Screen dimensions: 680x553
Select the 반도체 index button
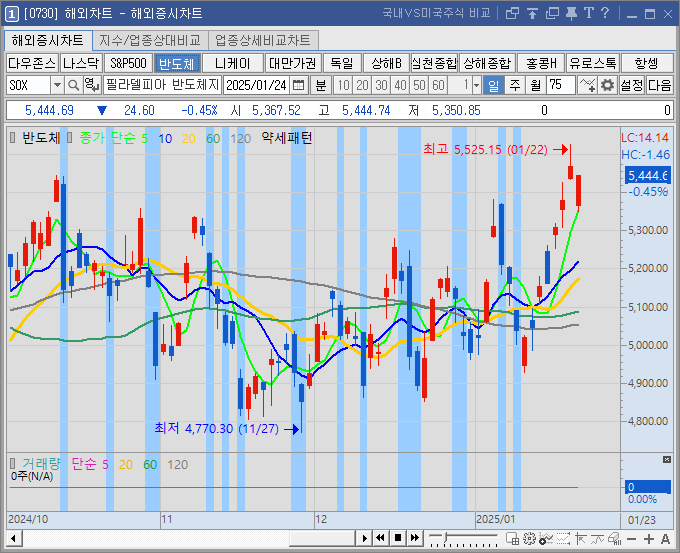click(x=177, y=63)
